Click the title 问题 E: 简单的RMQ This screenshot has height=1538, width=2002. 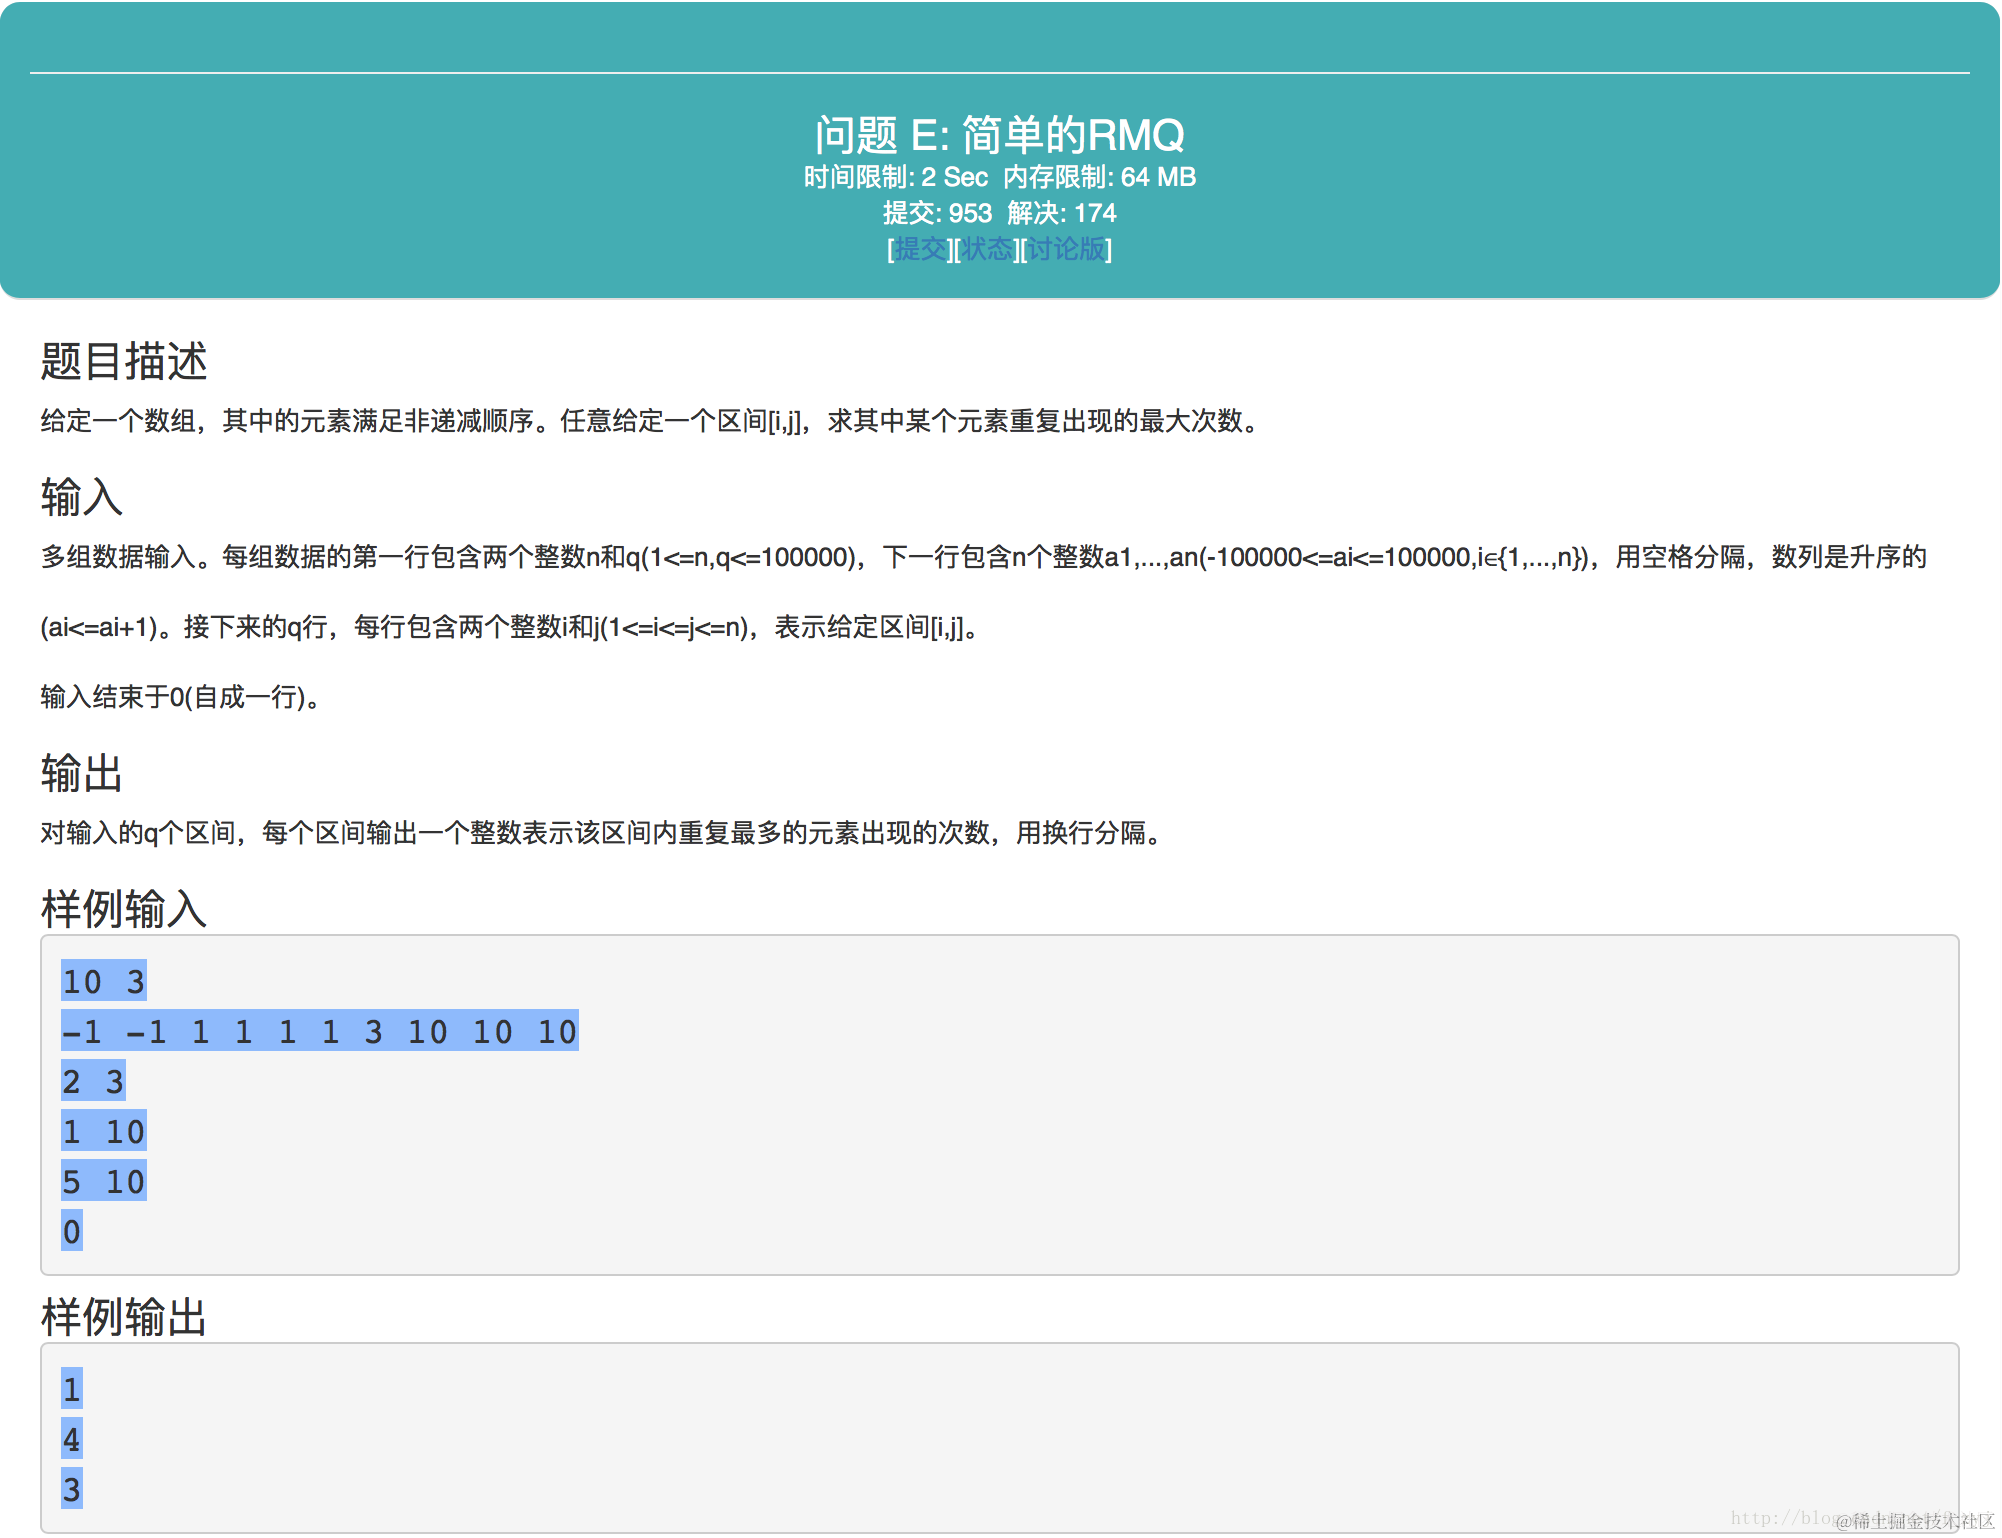(999, 135)
